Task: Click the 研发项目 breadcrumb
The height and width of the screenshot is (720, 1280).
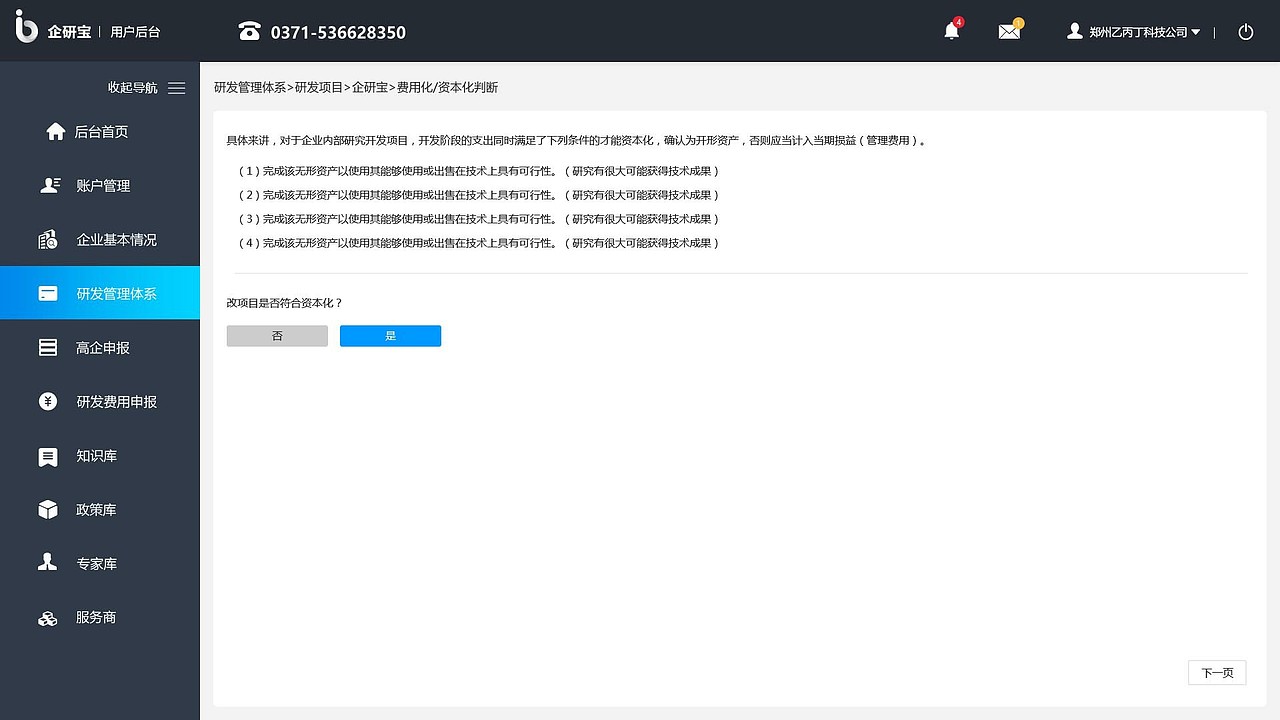Action: point(319,88)
